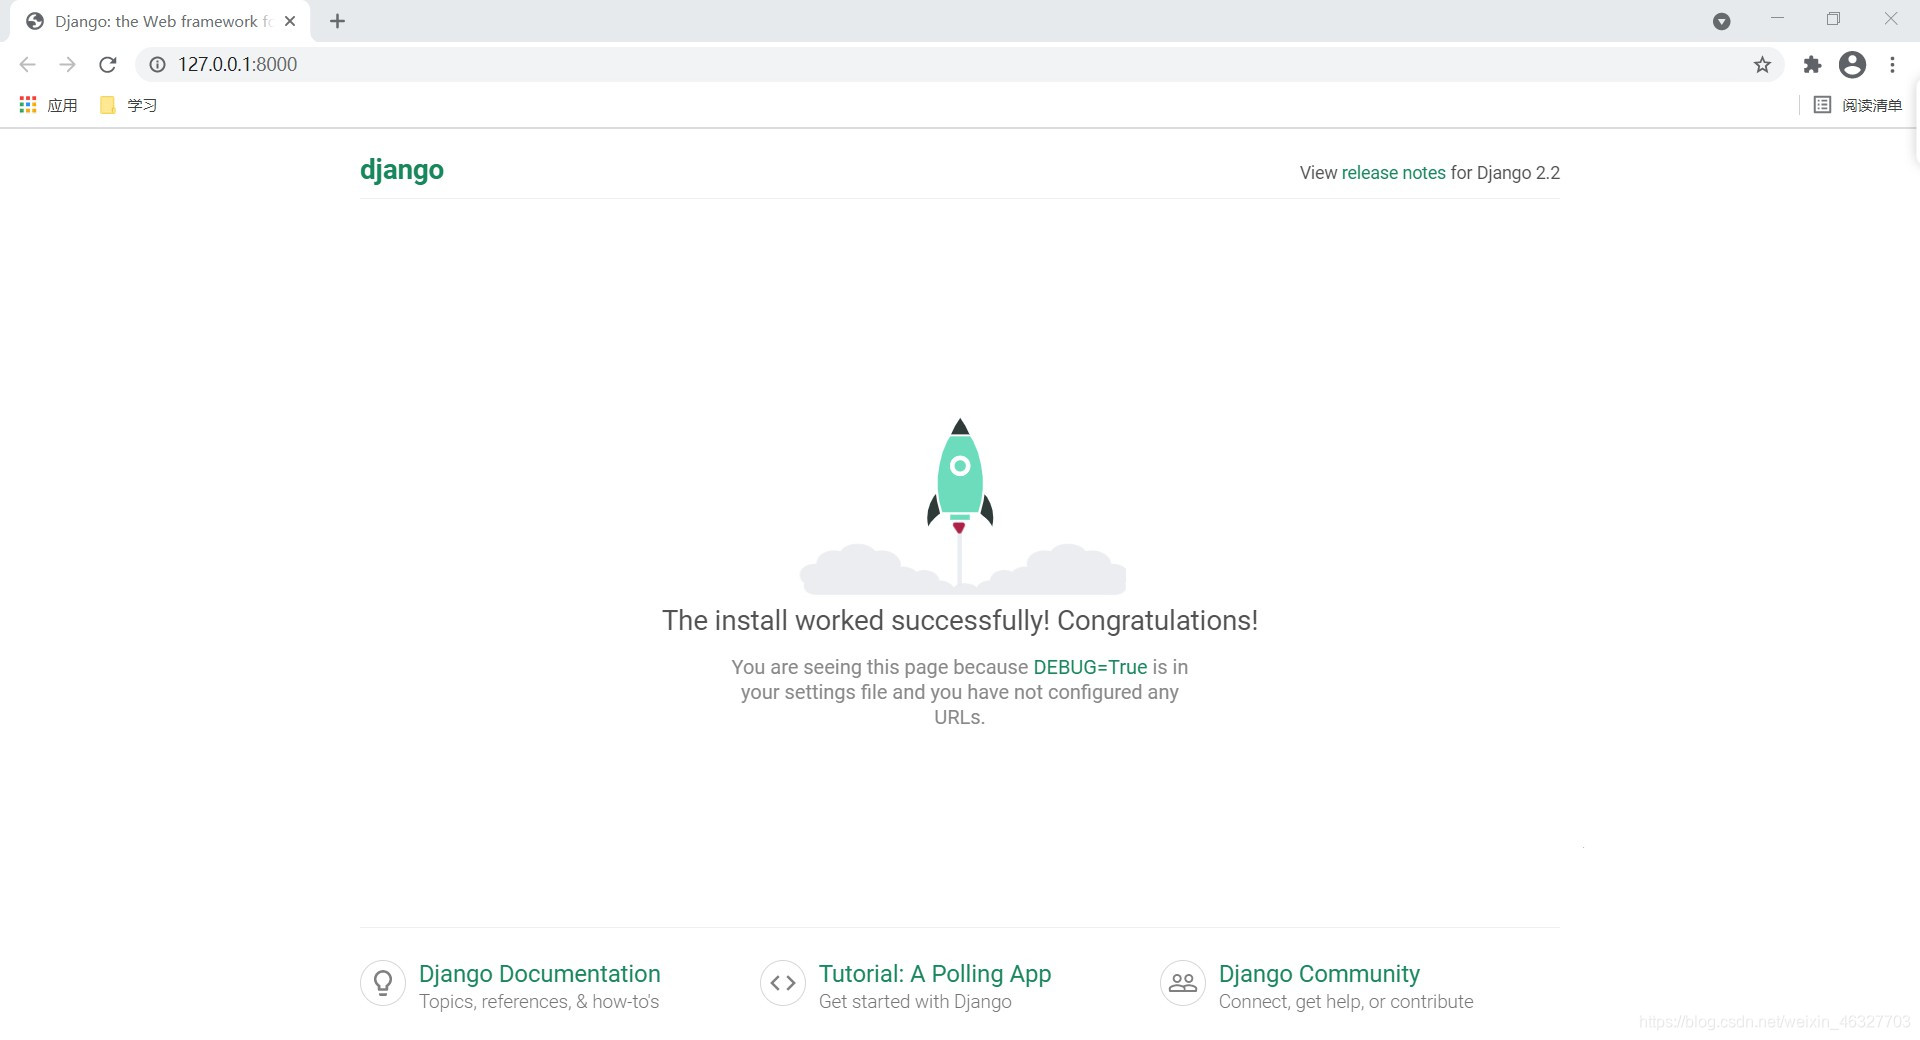1920x1040 pixels.
Task: Follow the DEBUG=True link
Action: 1090,667
